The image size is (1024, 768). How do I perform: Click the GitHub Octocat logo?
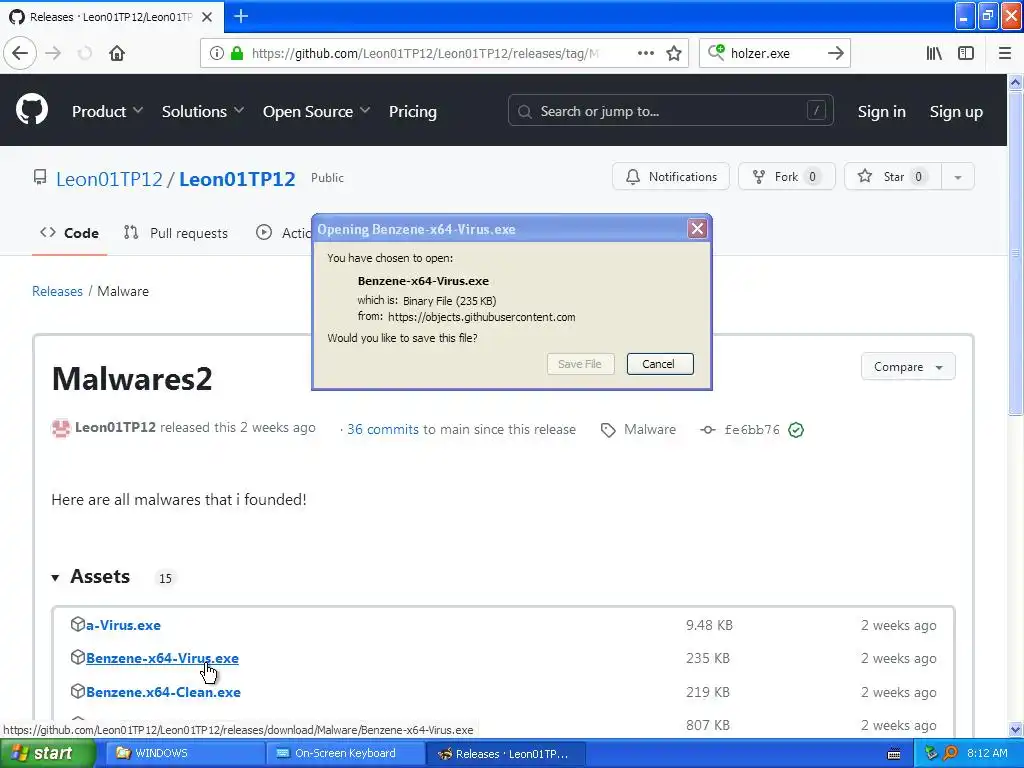click(x=31, y=110)
